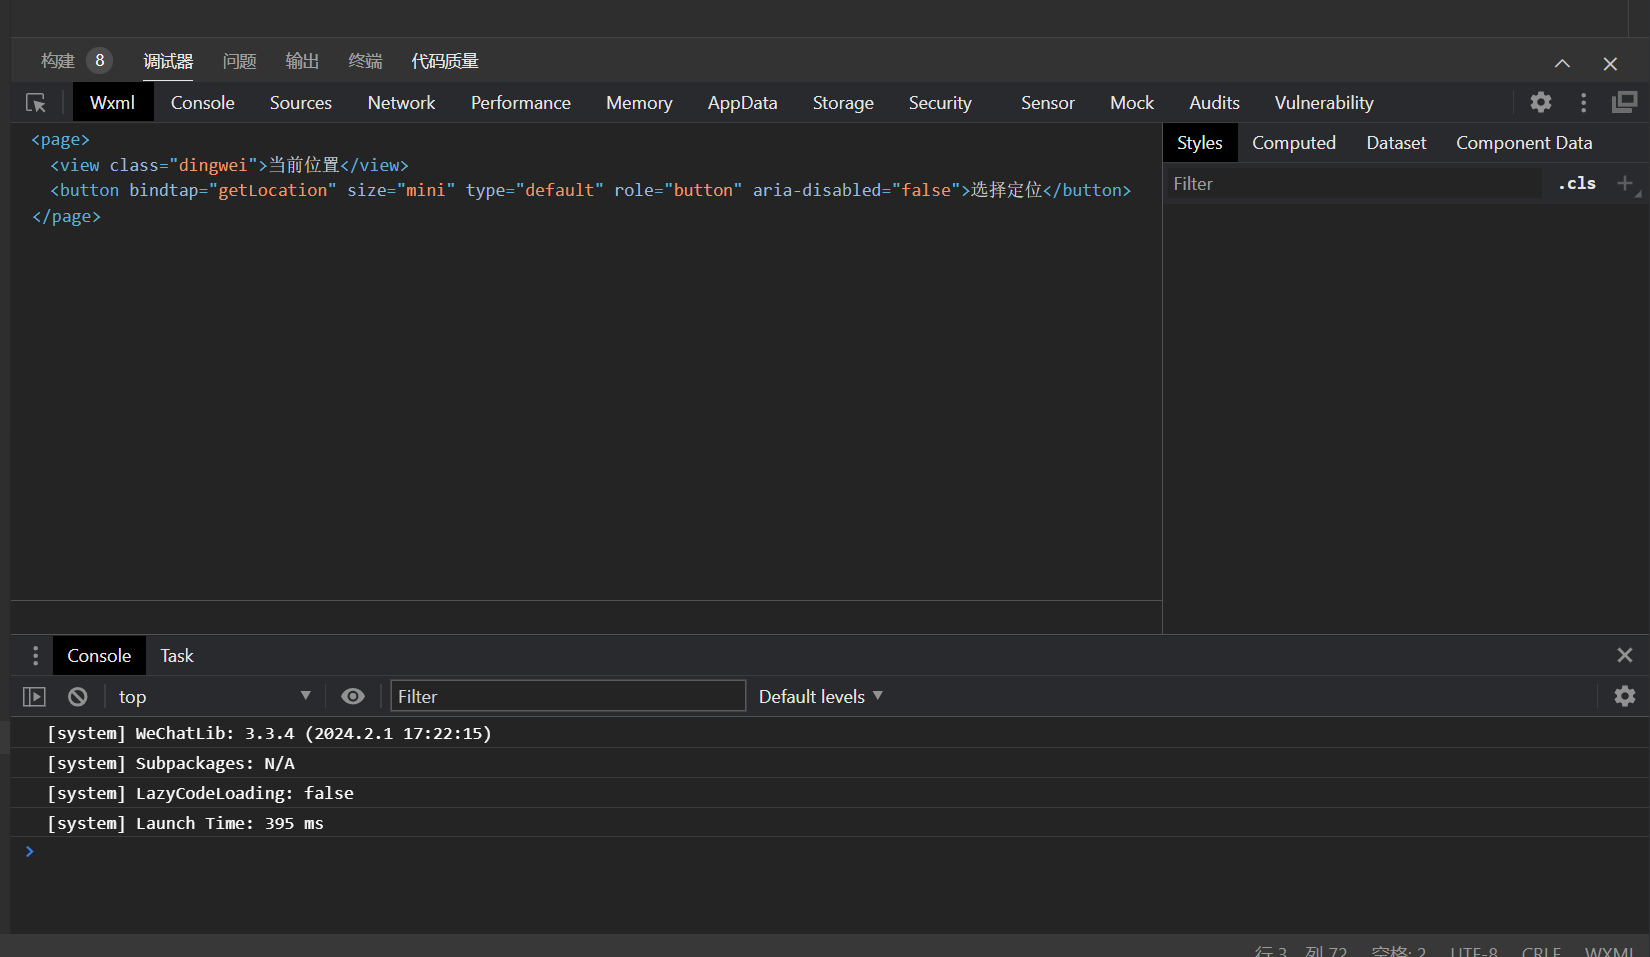
Task: Switch to the 调试器 tab
Action: [x=168, y=61]
